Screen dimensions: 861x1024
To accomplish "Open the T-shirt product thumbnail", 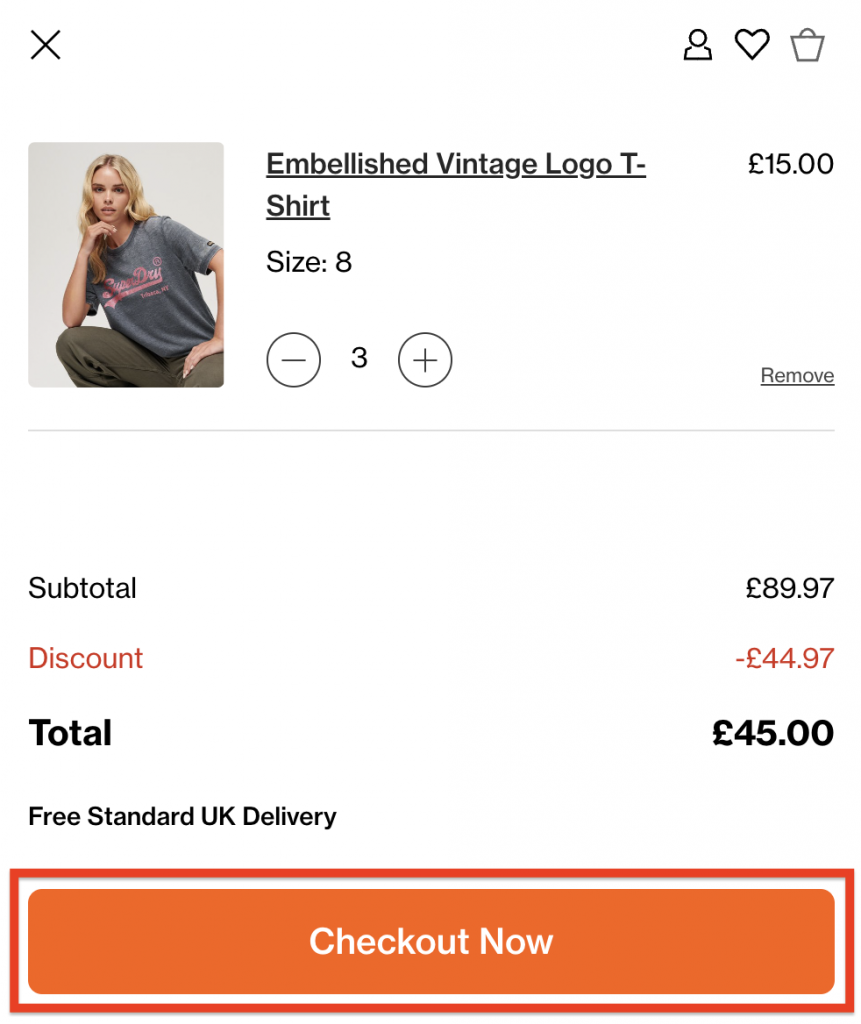I will click(x=126, y=265).
